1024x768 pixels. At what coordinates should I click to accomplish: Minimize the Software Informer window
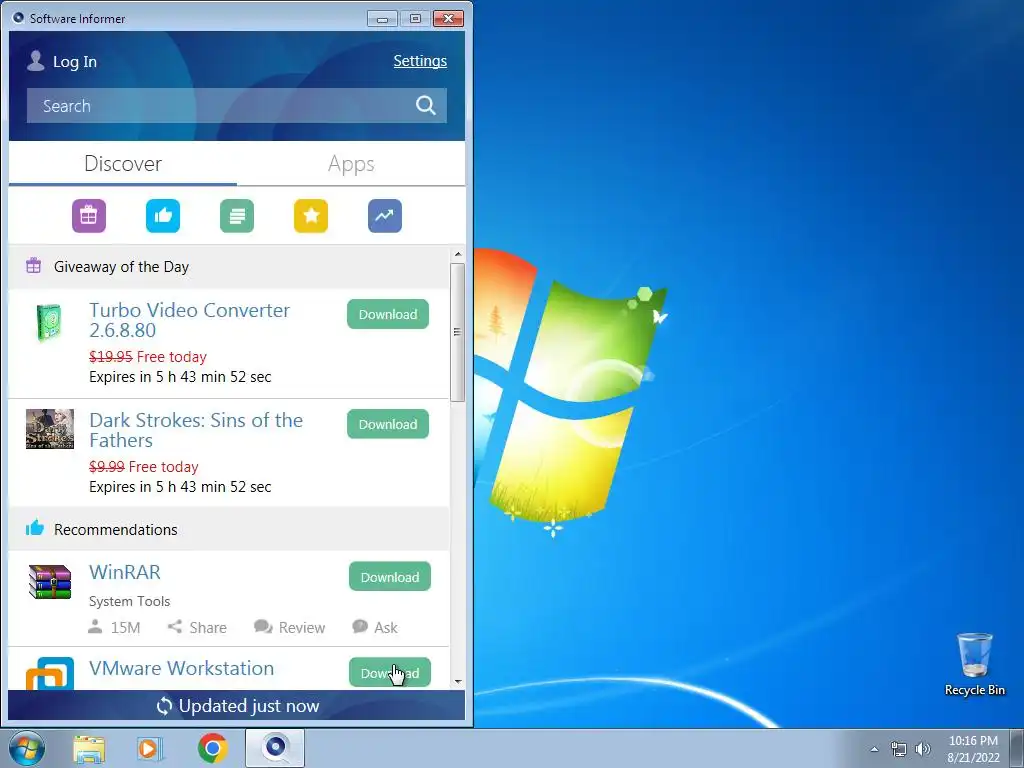tap(383, 19)
